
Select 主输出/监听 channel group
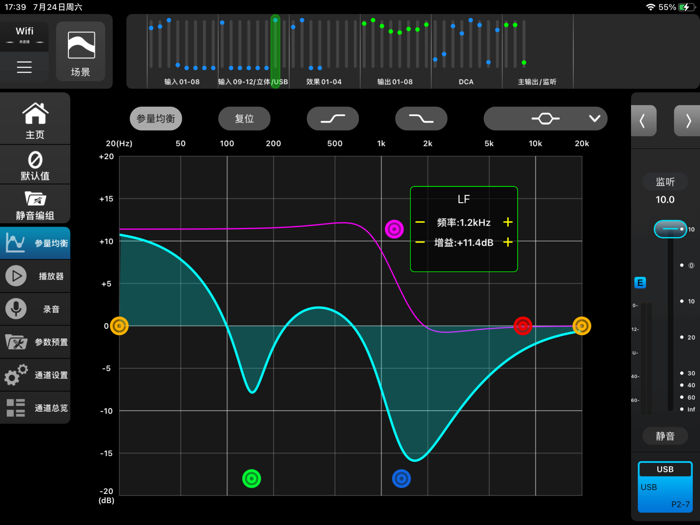(x=537, y=82)
